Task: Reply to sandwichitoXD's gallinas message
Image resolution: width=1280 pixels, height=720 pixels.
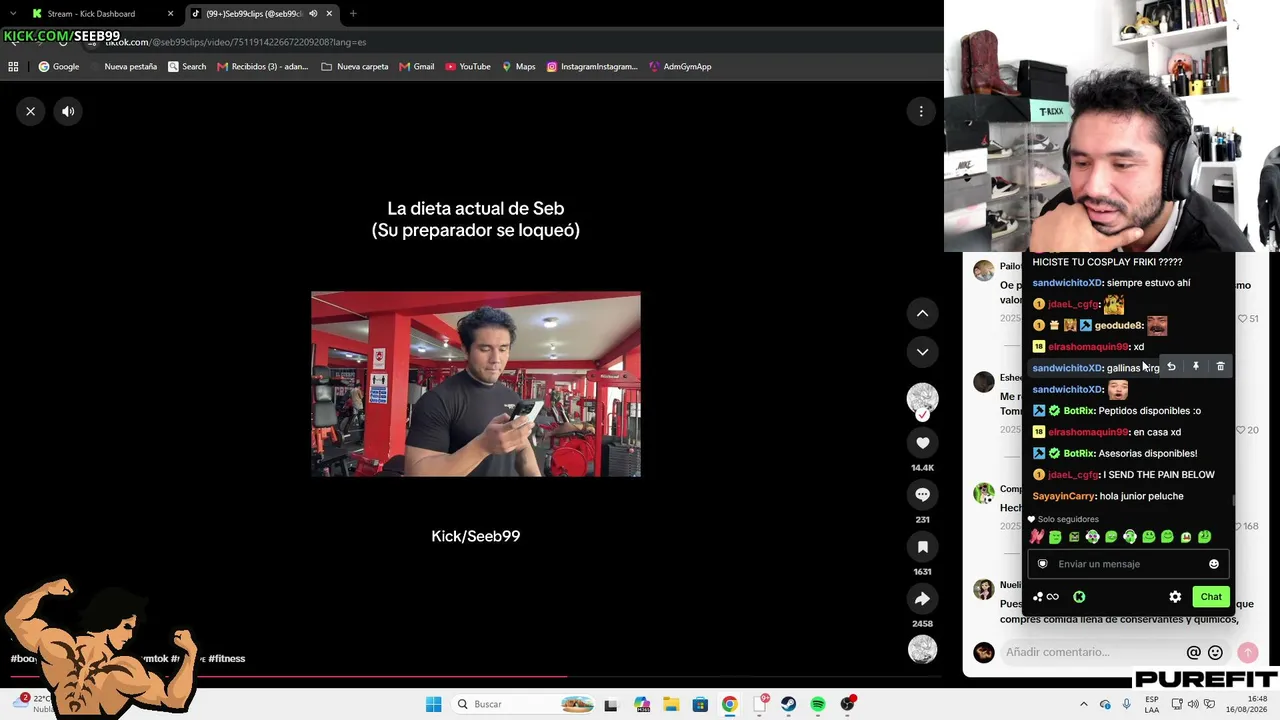Action: (1171, 367)
